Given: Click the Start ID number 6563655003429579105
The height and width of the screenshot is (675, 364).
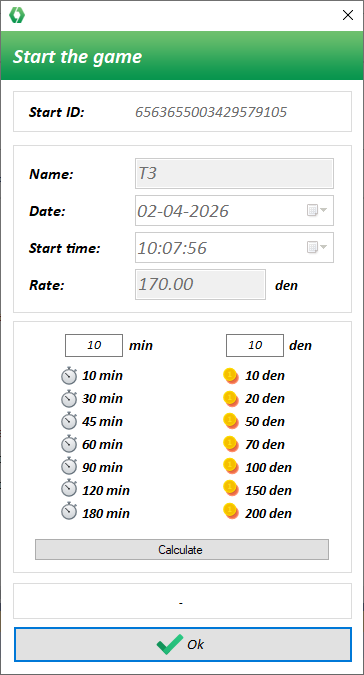Looking at the screenshot, I should 211,112.
